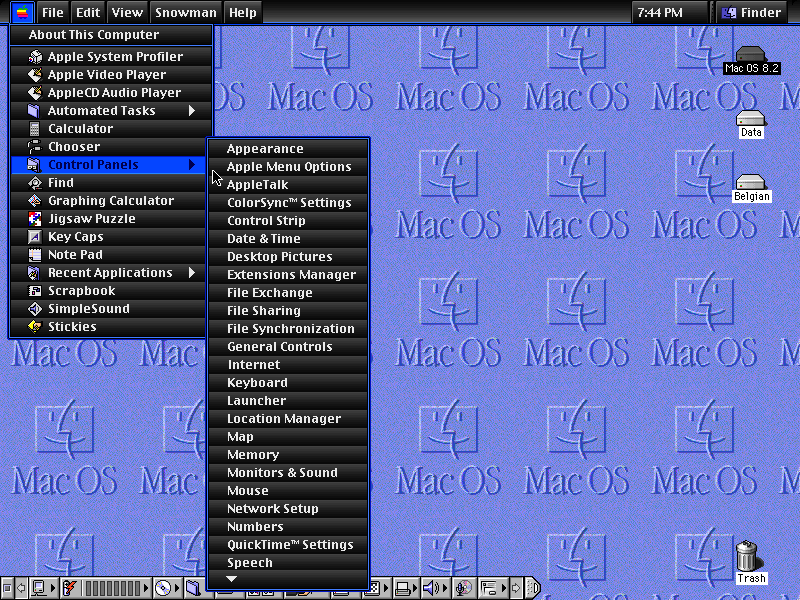
Task: Select Network Setup
Action: [288, 509]
